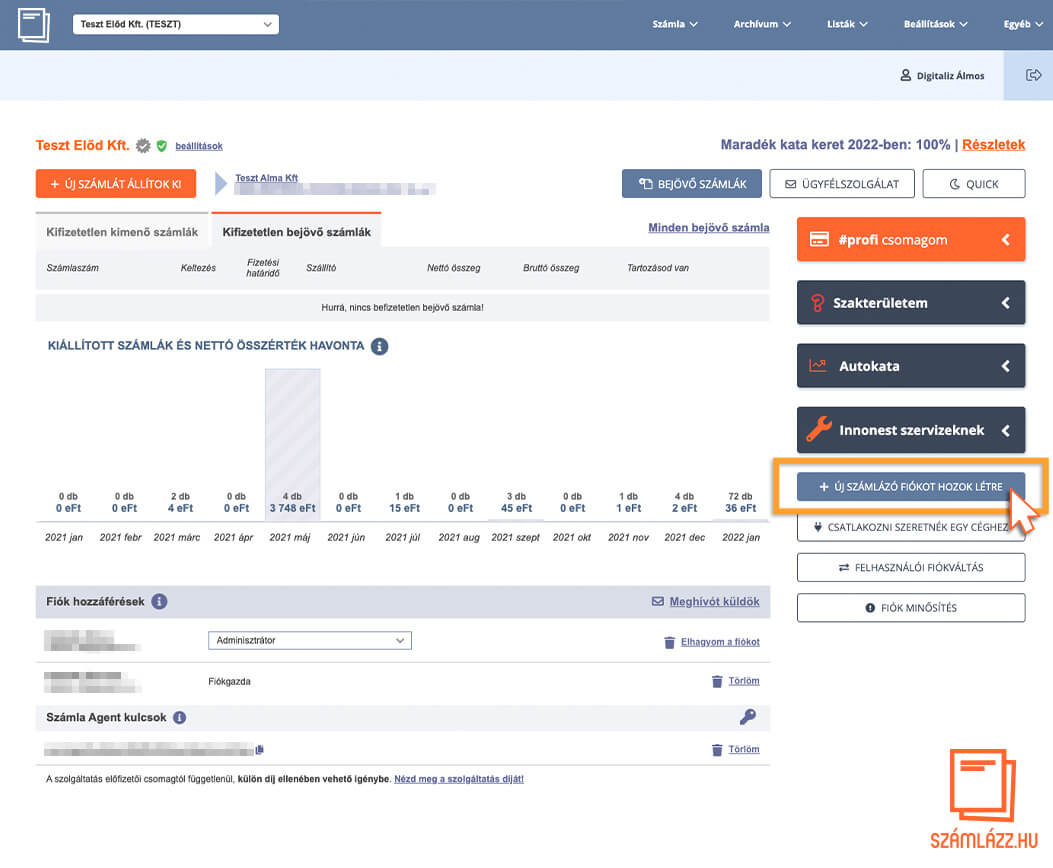Click Új számlát állítok ki button
This screenshot has height=868, width=1053.
[x=116, y=184]
